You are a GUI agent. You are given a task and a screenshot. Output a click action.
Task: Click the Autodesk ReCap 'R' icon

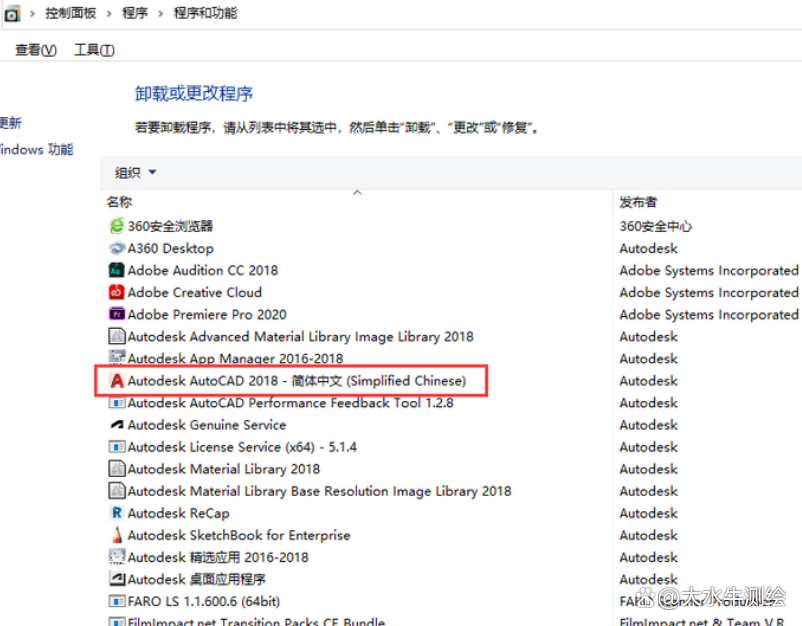[117, 512]
